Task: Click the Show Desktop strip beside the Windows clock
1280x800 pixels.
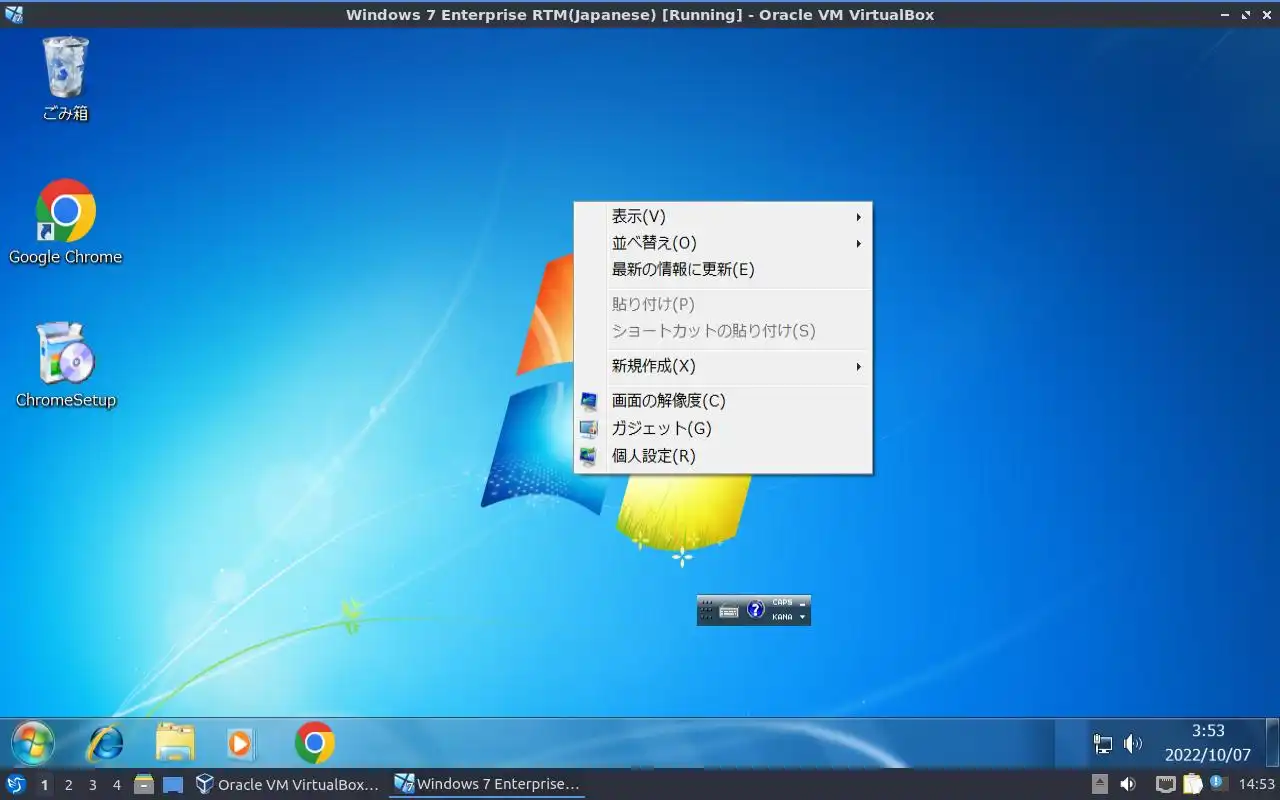Action: point(1271,743)
